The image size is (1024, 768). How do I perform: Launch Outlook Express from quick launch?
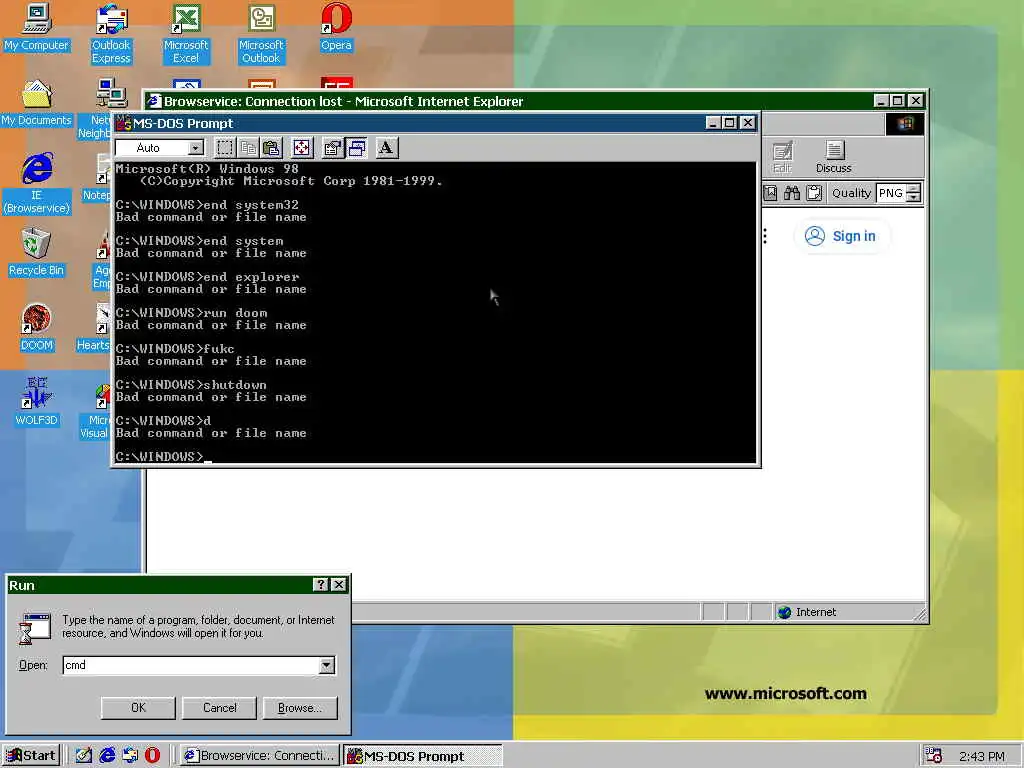pyautogui.click(x=130, y=756)
